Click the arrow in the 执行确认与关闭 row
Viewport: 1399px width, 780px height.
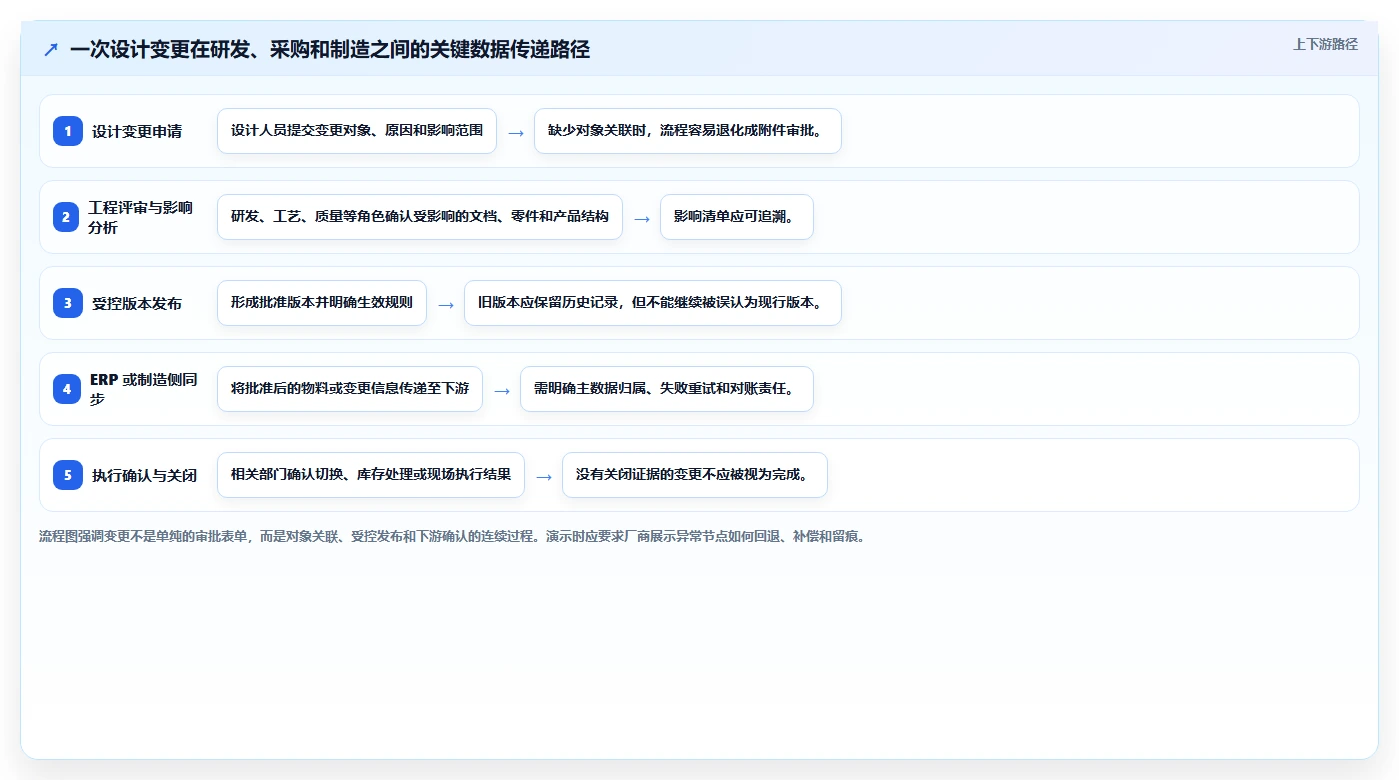[544, 476]
